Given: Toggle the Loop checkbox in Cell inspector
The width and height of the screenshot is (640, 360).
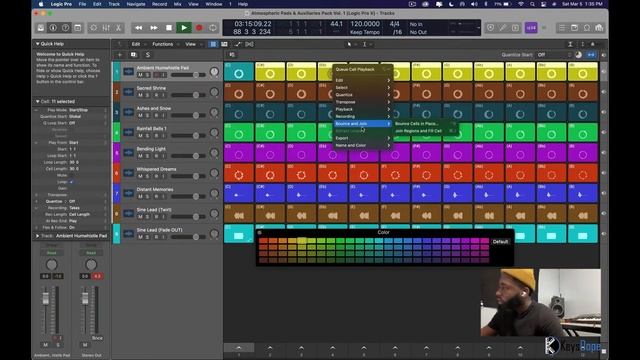Looking at the screenshot, I should click(71, 182).
